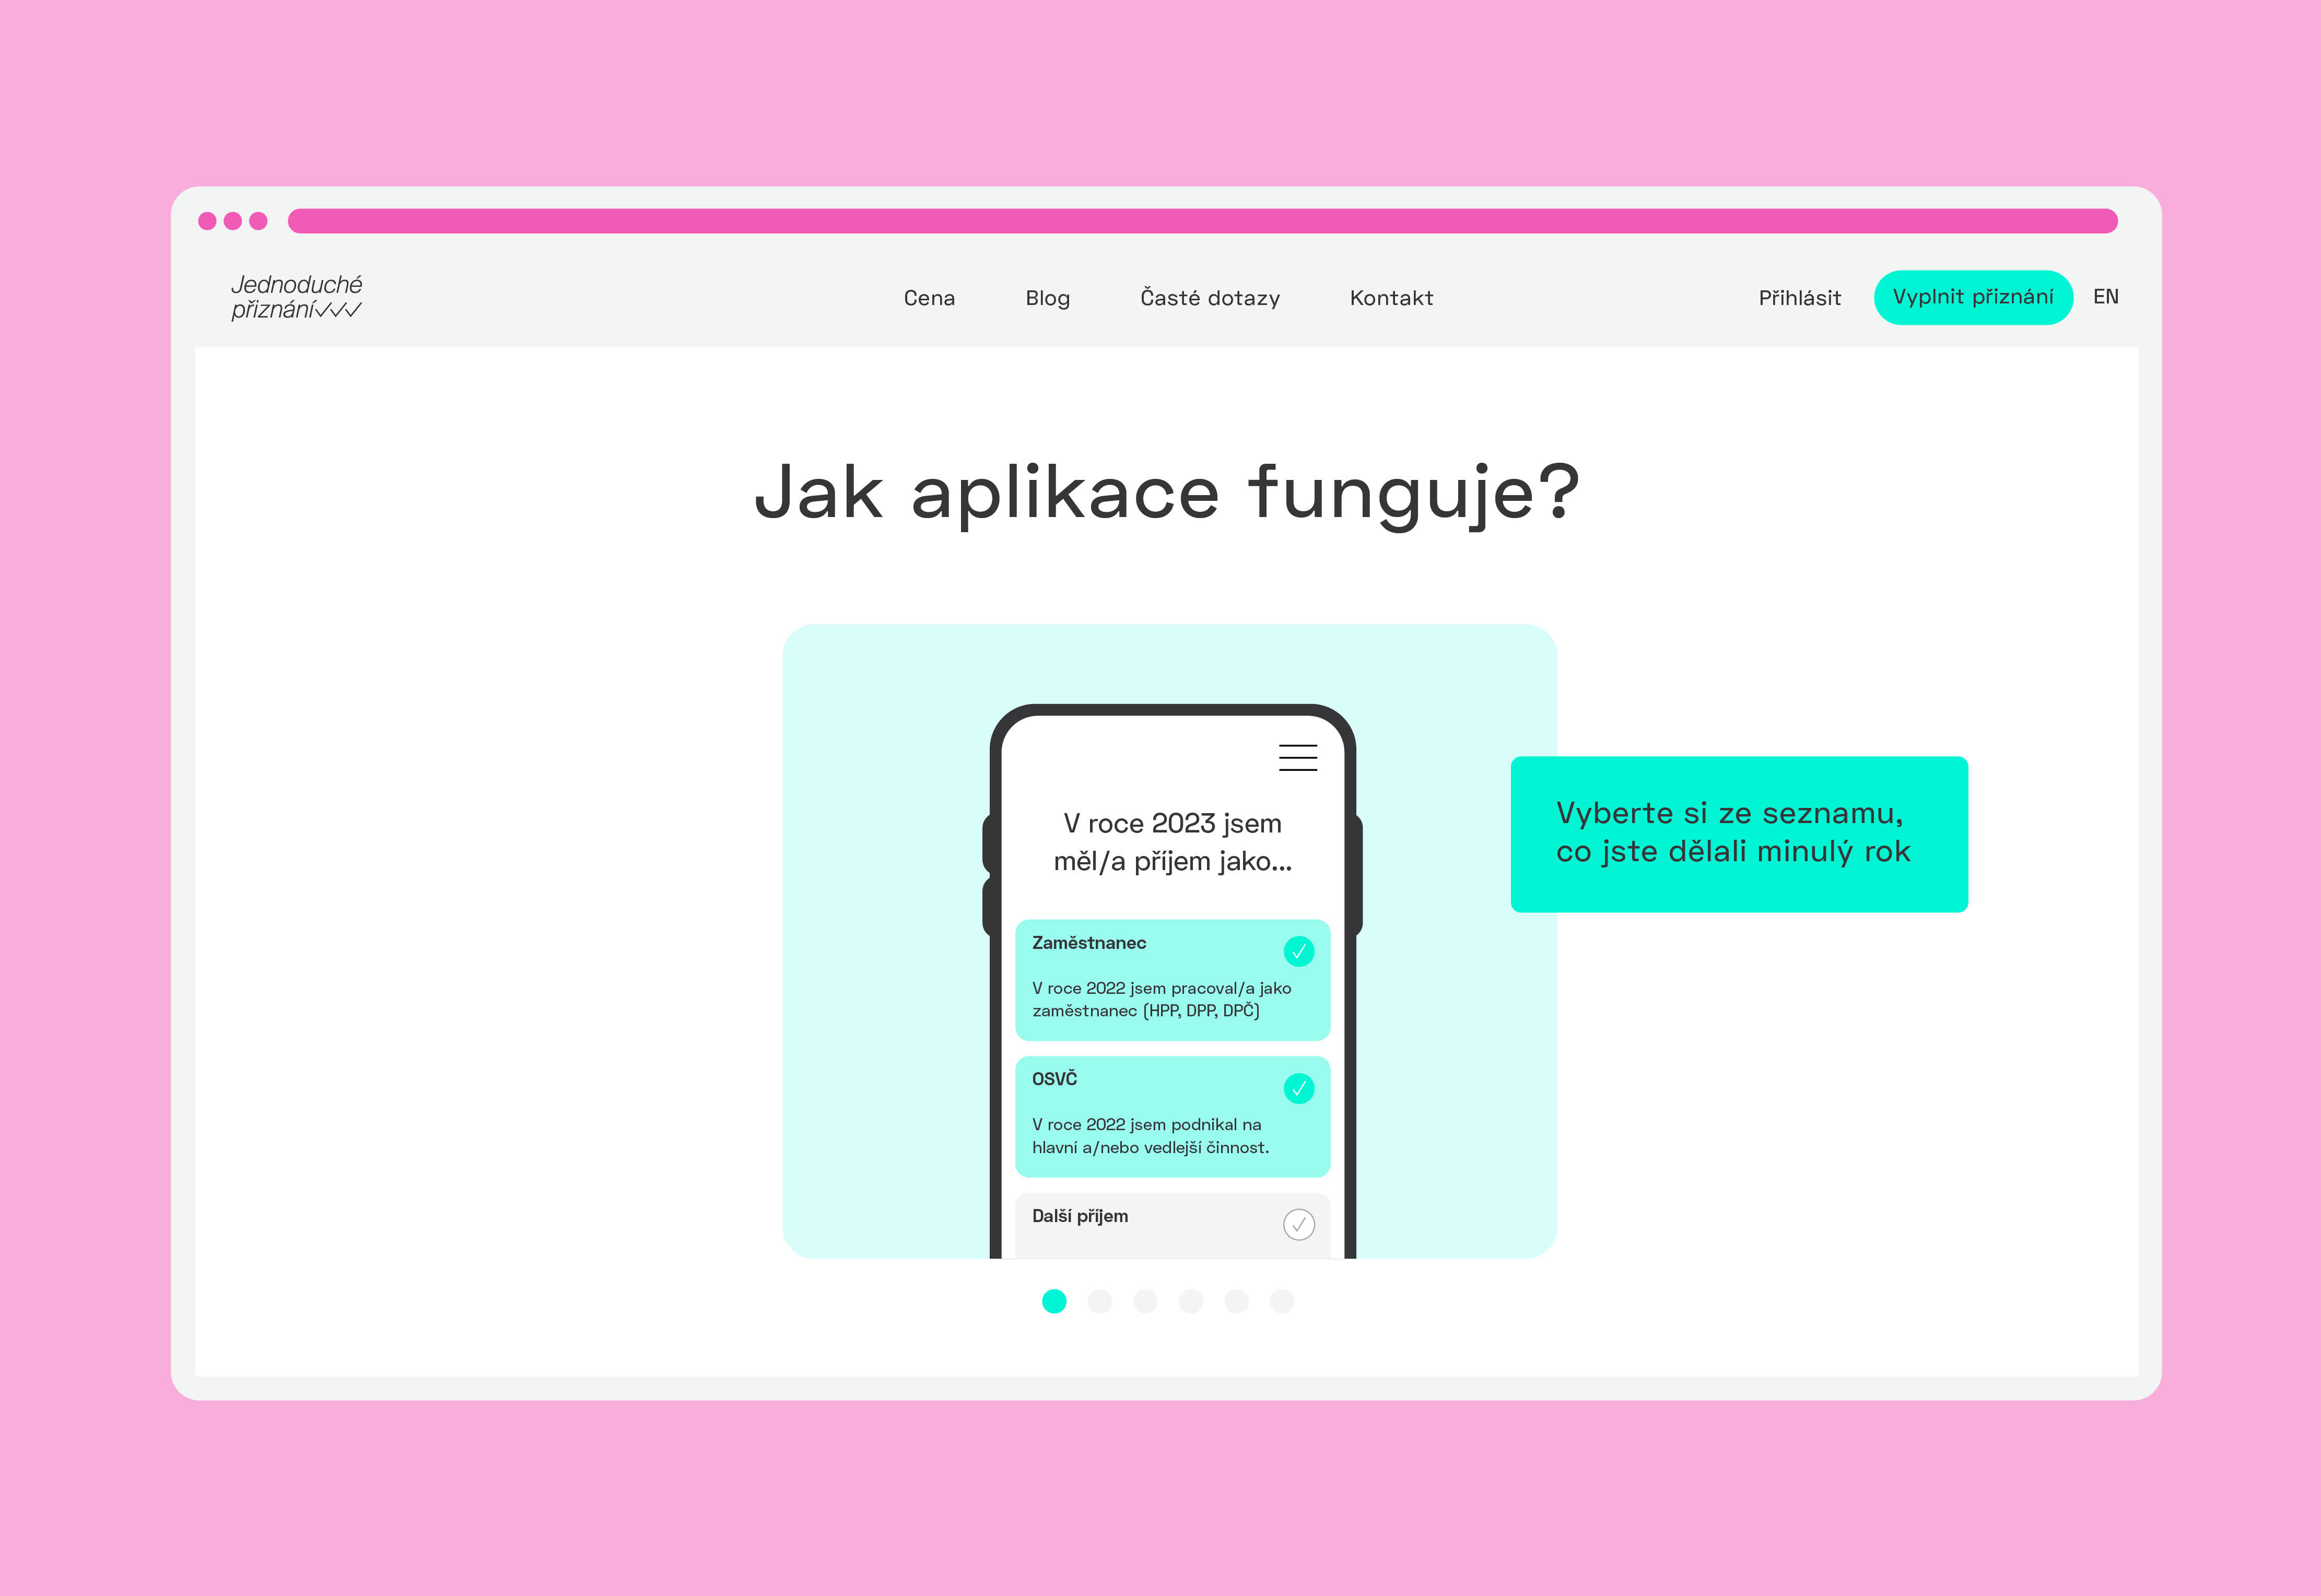This screenshot has height=1596, width=2321.
Task: Go to the fifth carousel slide dot
Action: pyautogui.click(x=1236, y=1301)
